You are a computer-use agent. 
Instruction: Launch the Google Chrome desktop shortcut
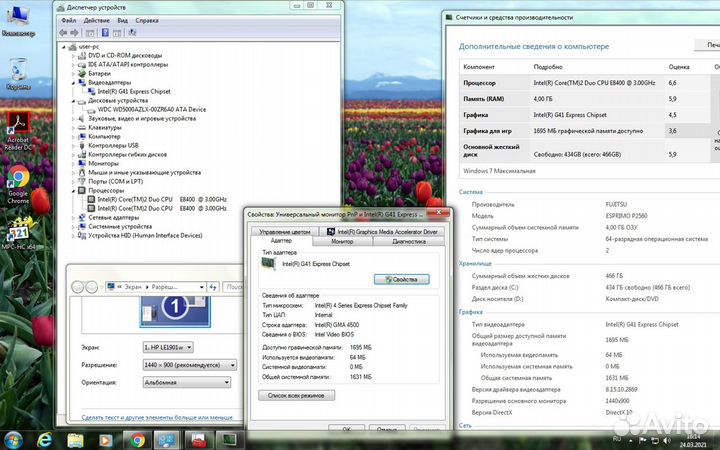pyautogui.click(x=18, y=185)
